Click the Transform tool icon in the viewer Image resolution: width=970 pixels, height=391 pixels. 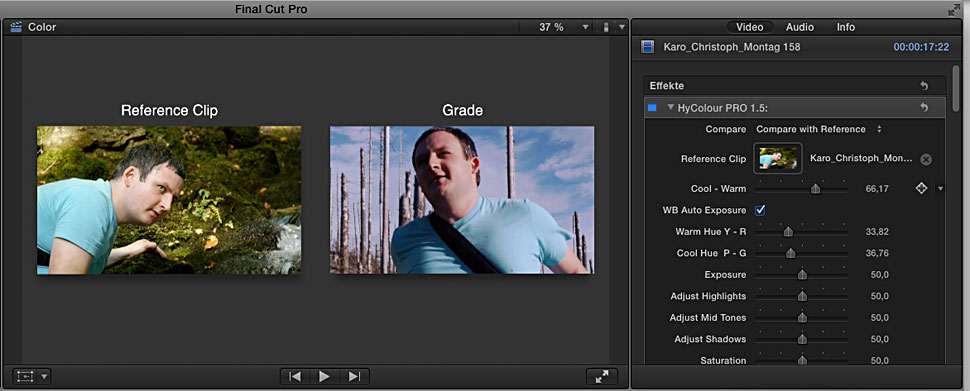click(x=25, y=376)
